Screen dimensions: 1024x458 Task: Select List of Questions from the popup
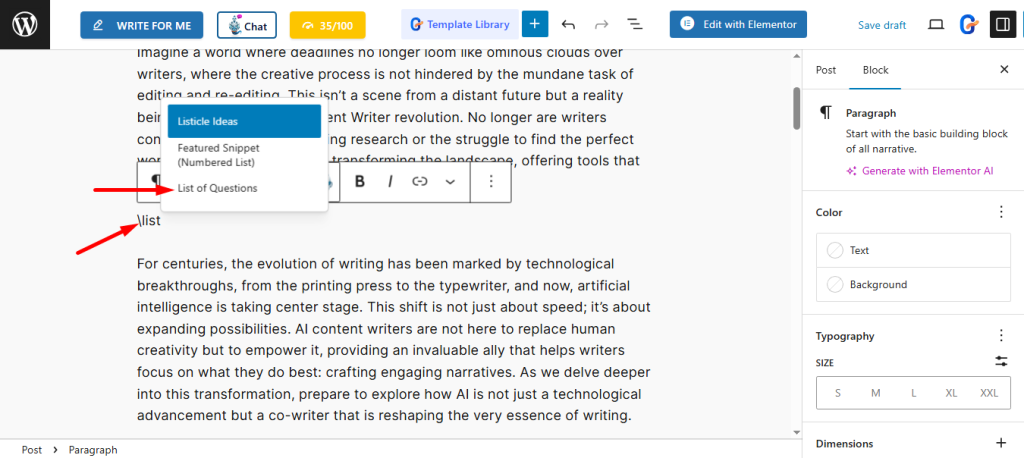pyautogui.click(x=217, y=188)
